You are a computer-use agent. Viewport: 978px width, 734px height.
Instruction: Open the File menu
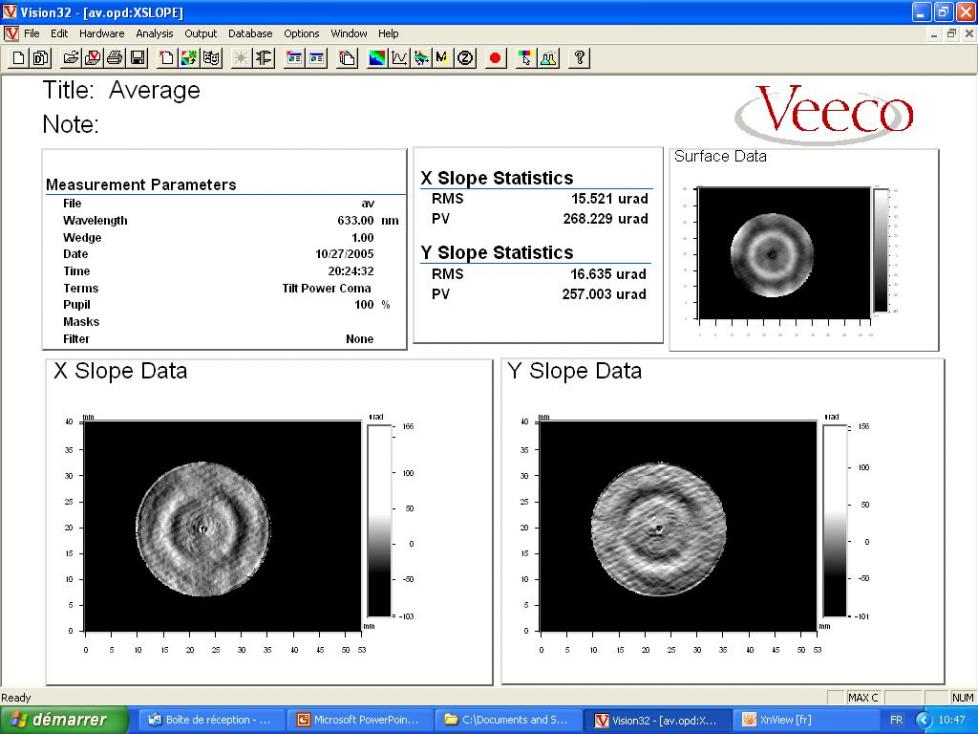31,34
